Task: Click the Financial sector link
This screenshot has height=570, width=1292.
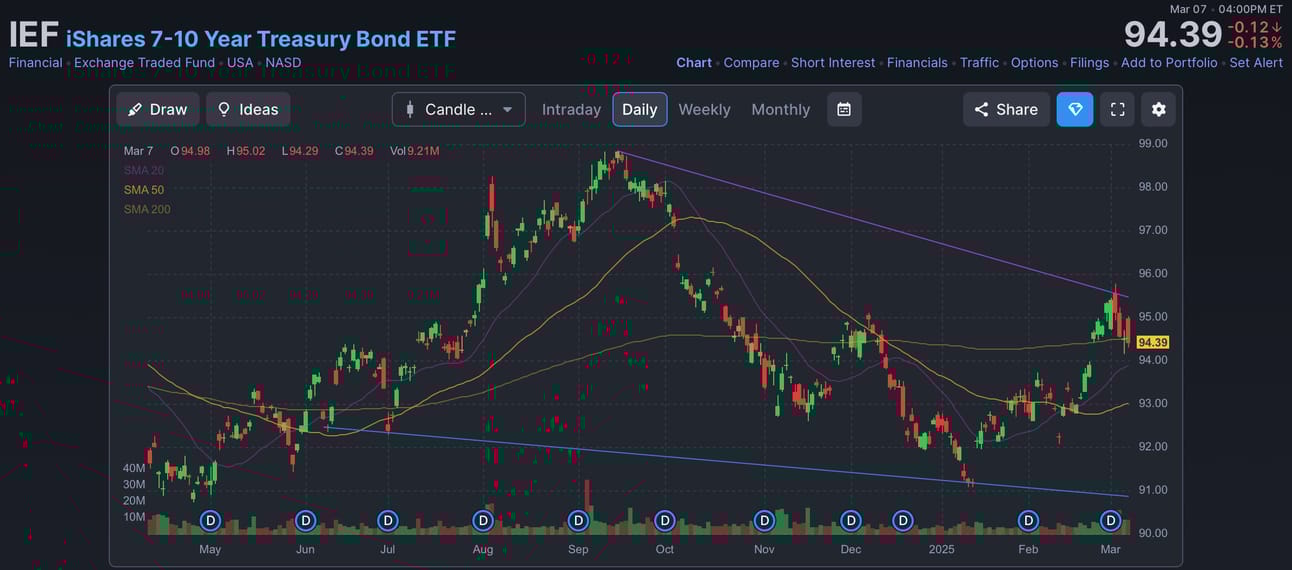Action: (35, 62)
